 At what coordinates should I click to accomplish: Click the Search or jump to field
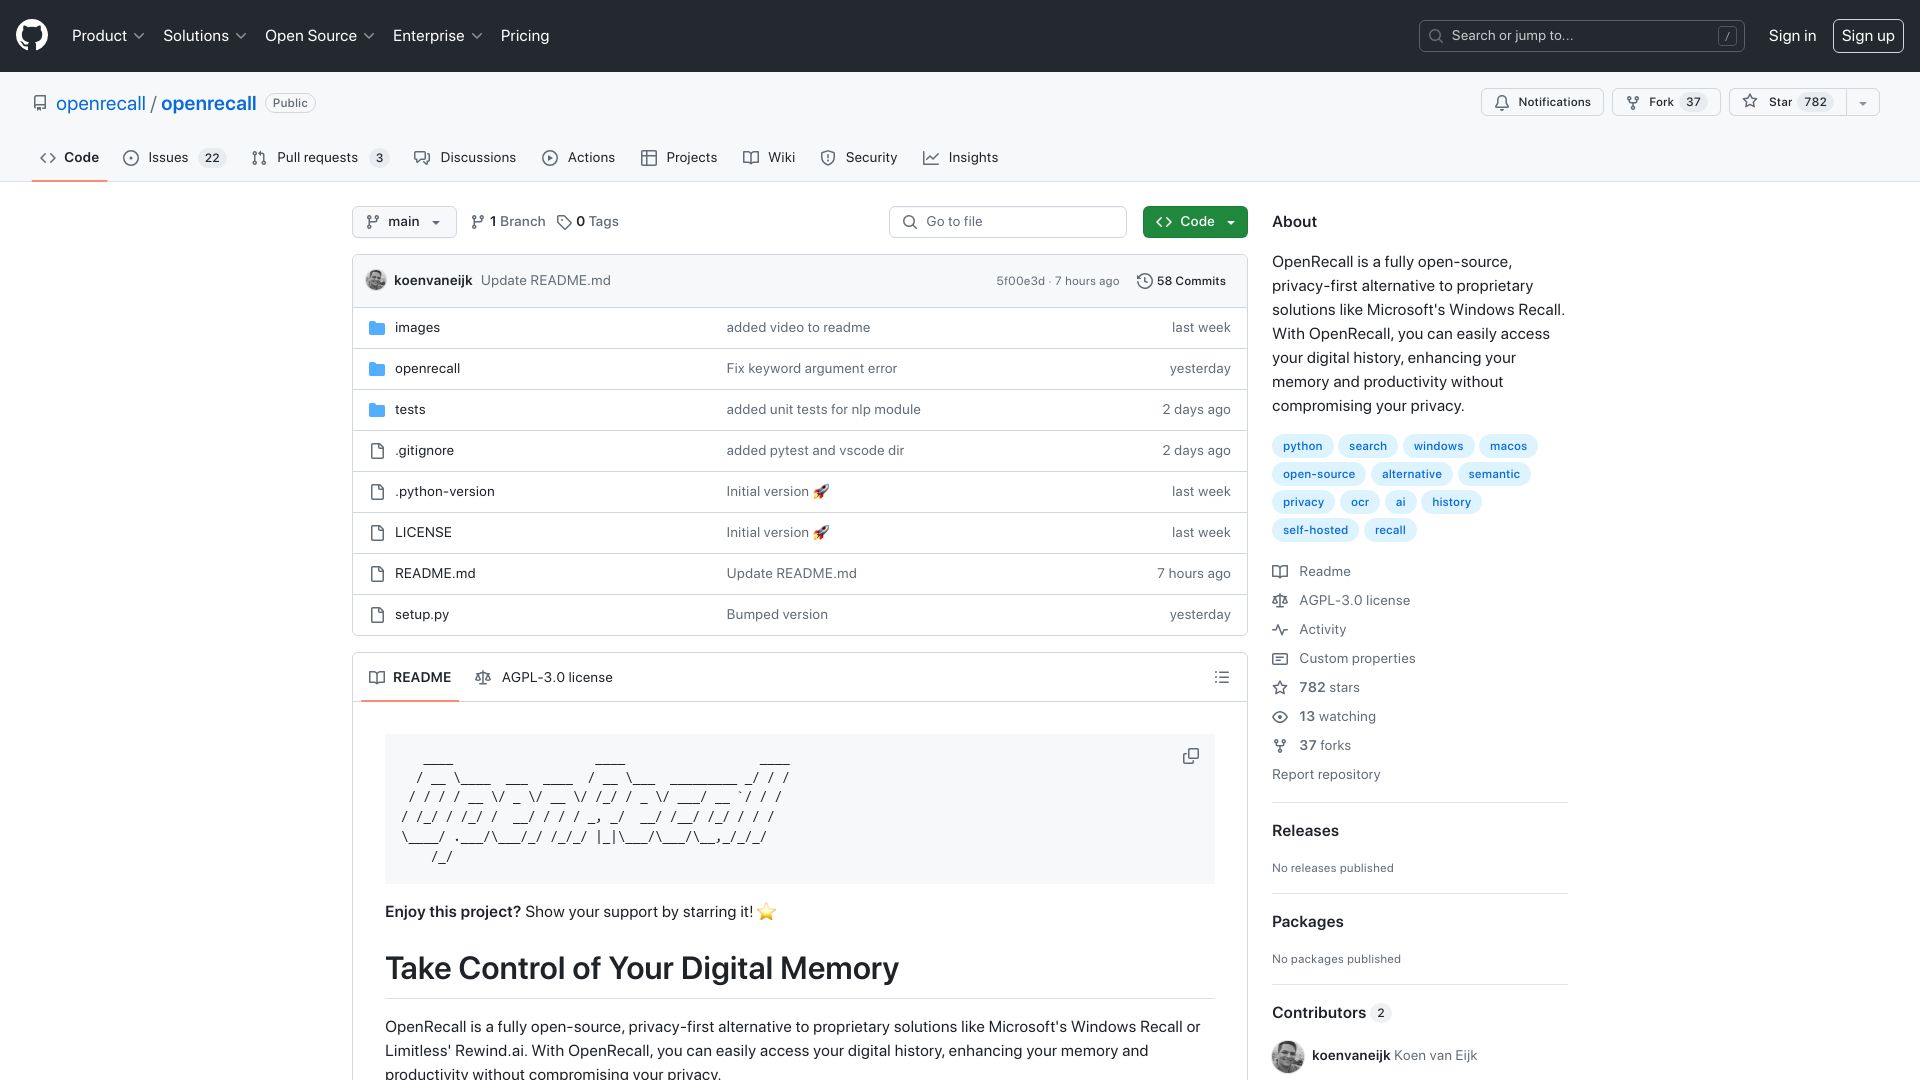tap(1581, 35)
